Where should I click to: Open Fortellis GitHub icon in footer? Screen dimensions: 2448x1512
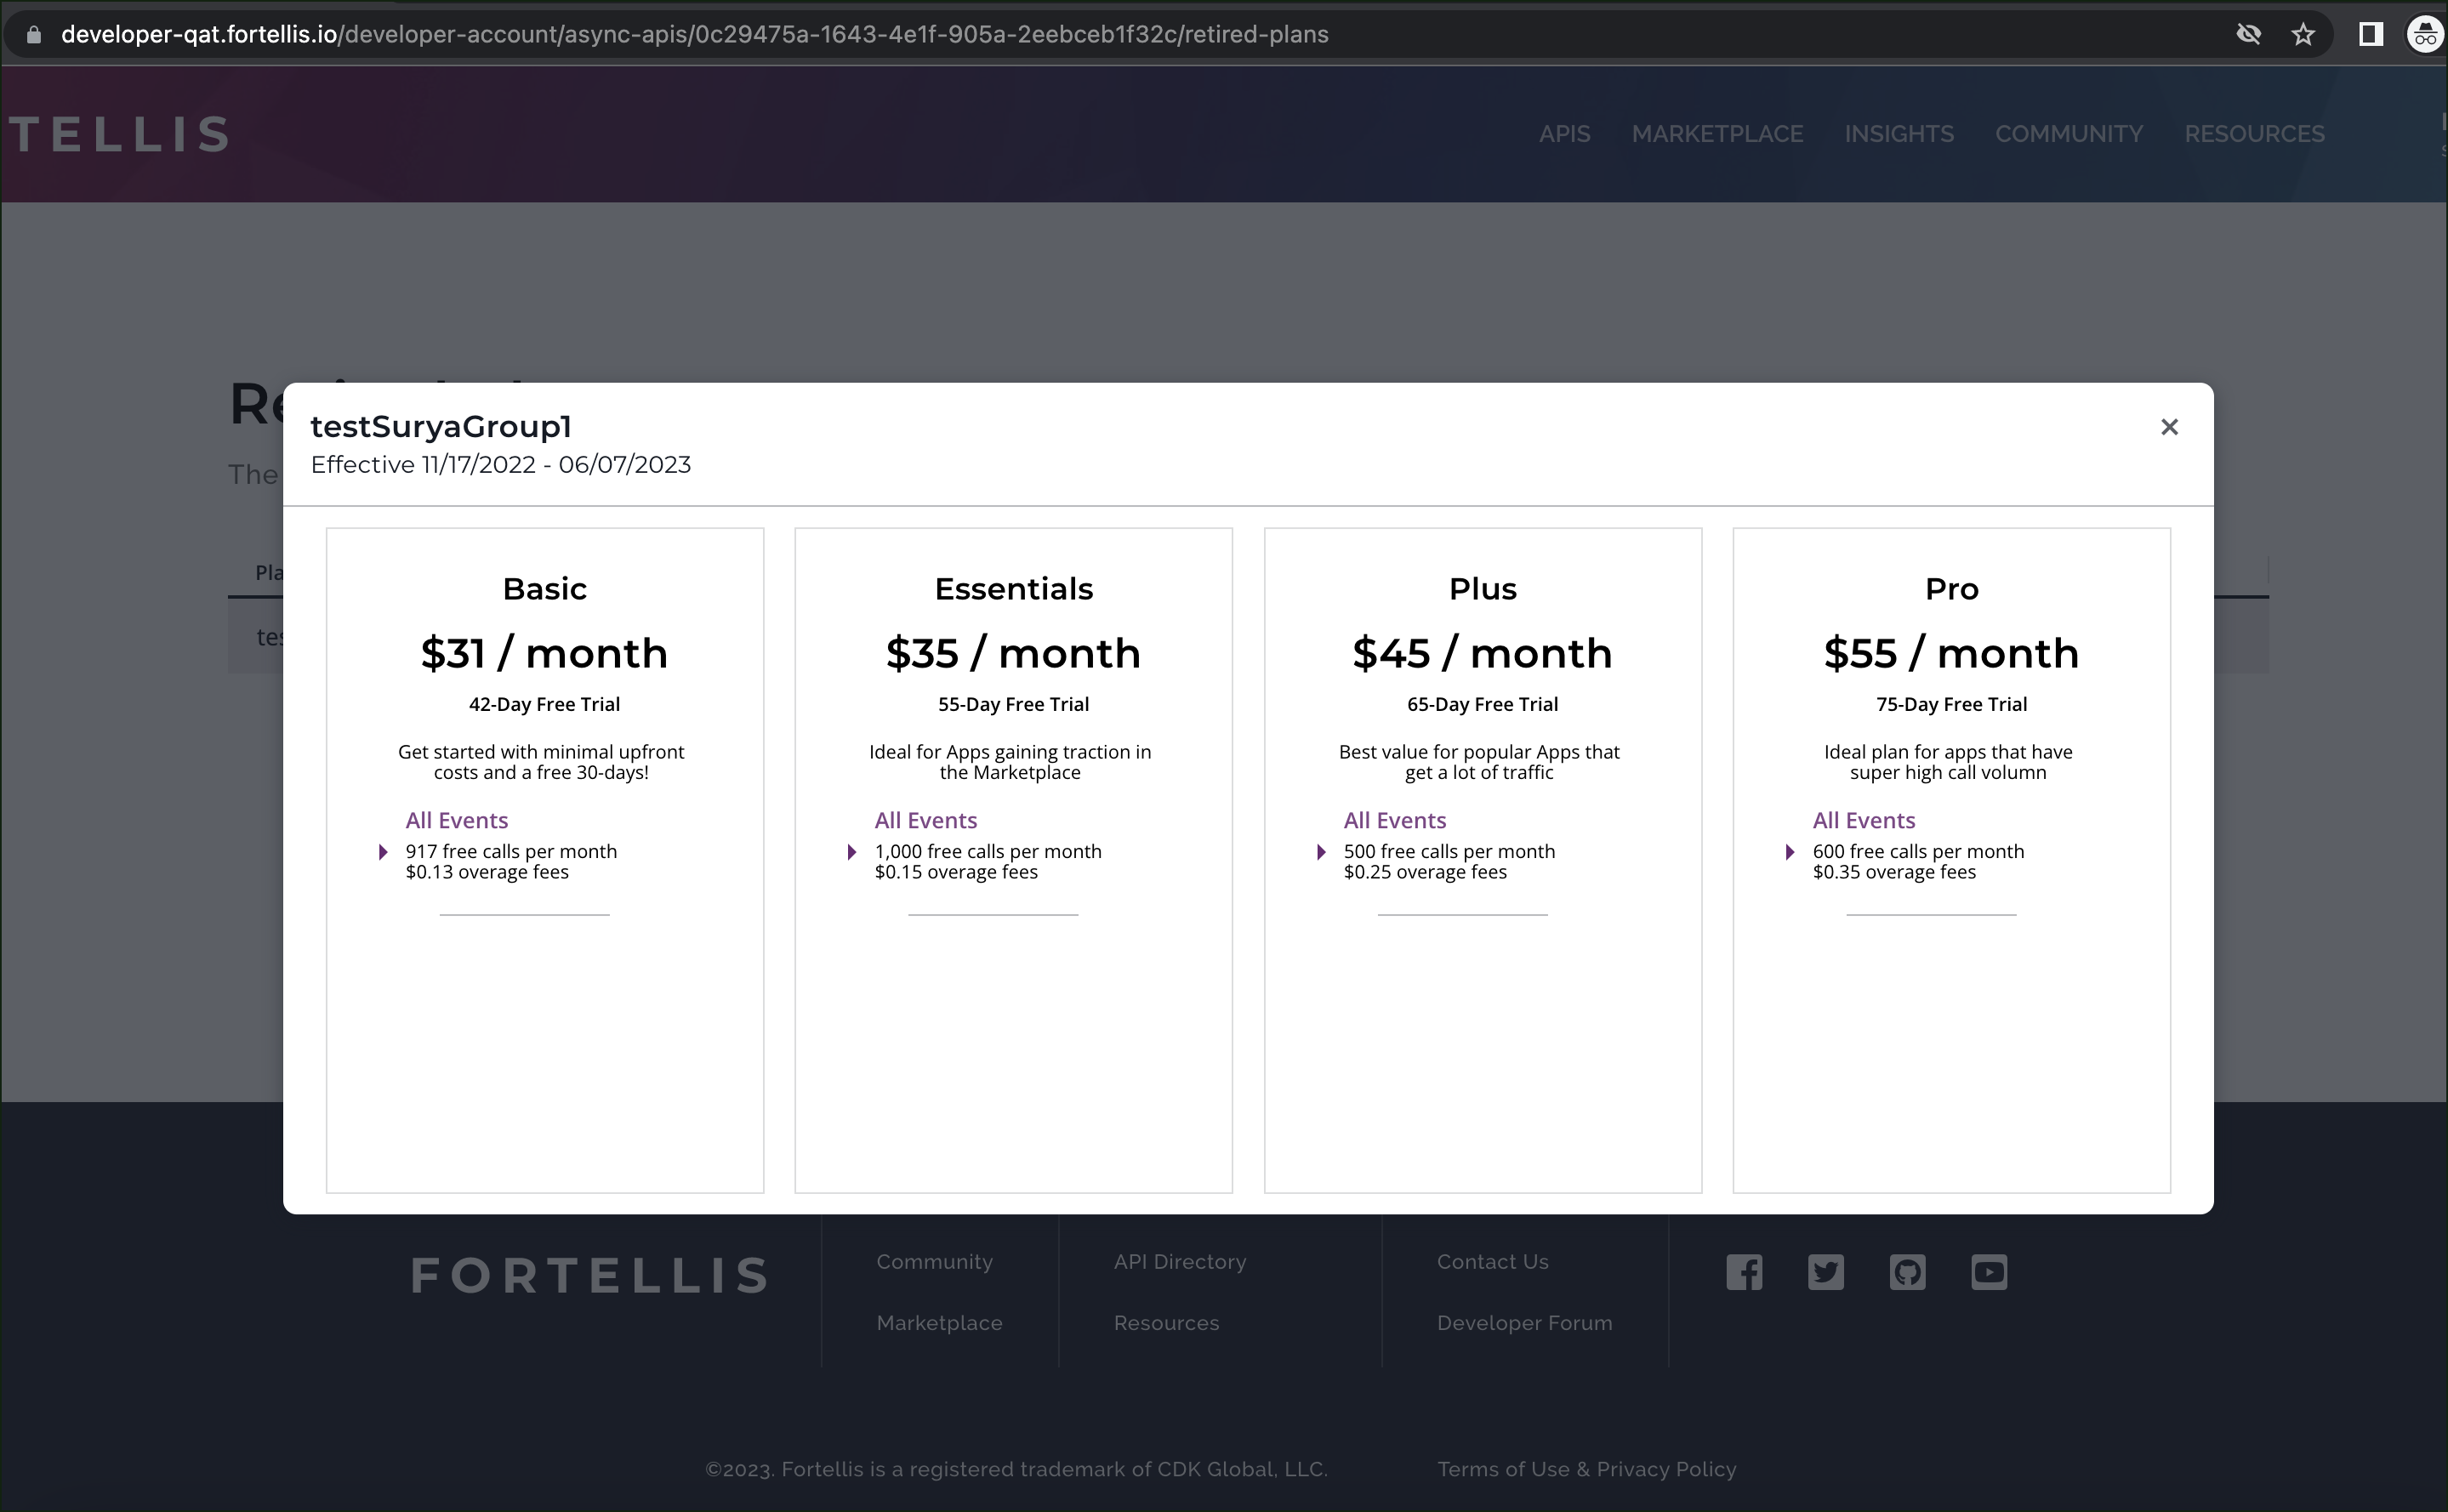pyautogui.click(x=1907, y=1272)
